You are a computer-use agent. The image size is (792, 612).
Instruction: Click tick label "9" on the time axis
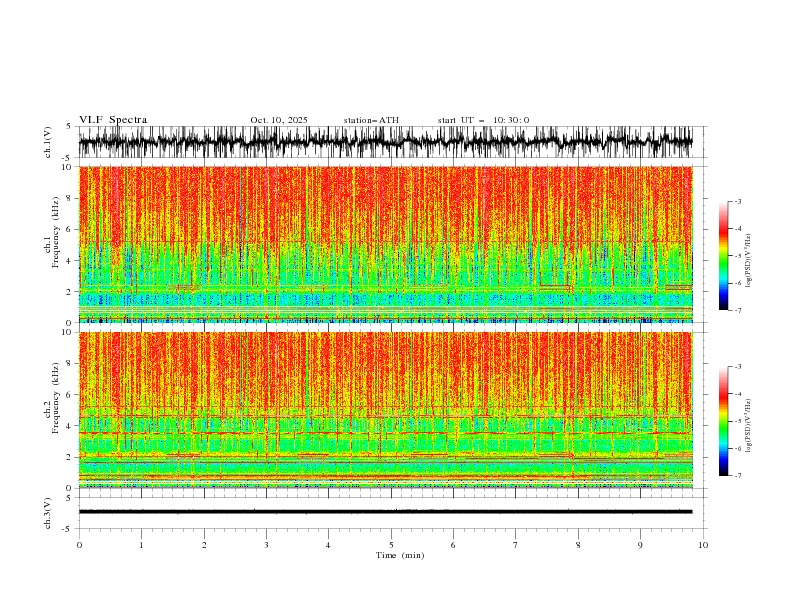coord(640,545)
